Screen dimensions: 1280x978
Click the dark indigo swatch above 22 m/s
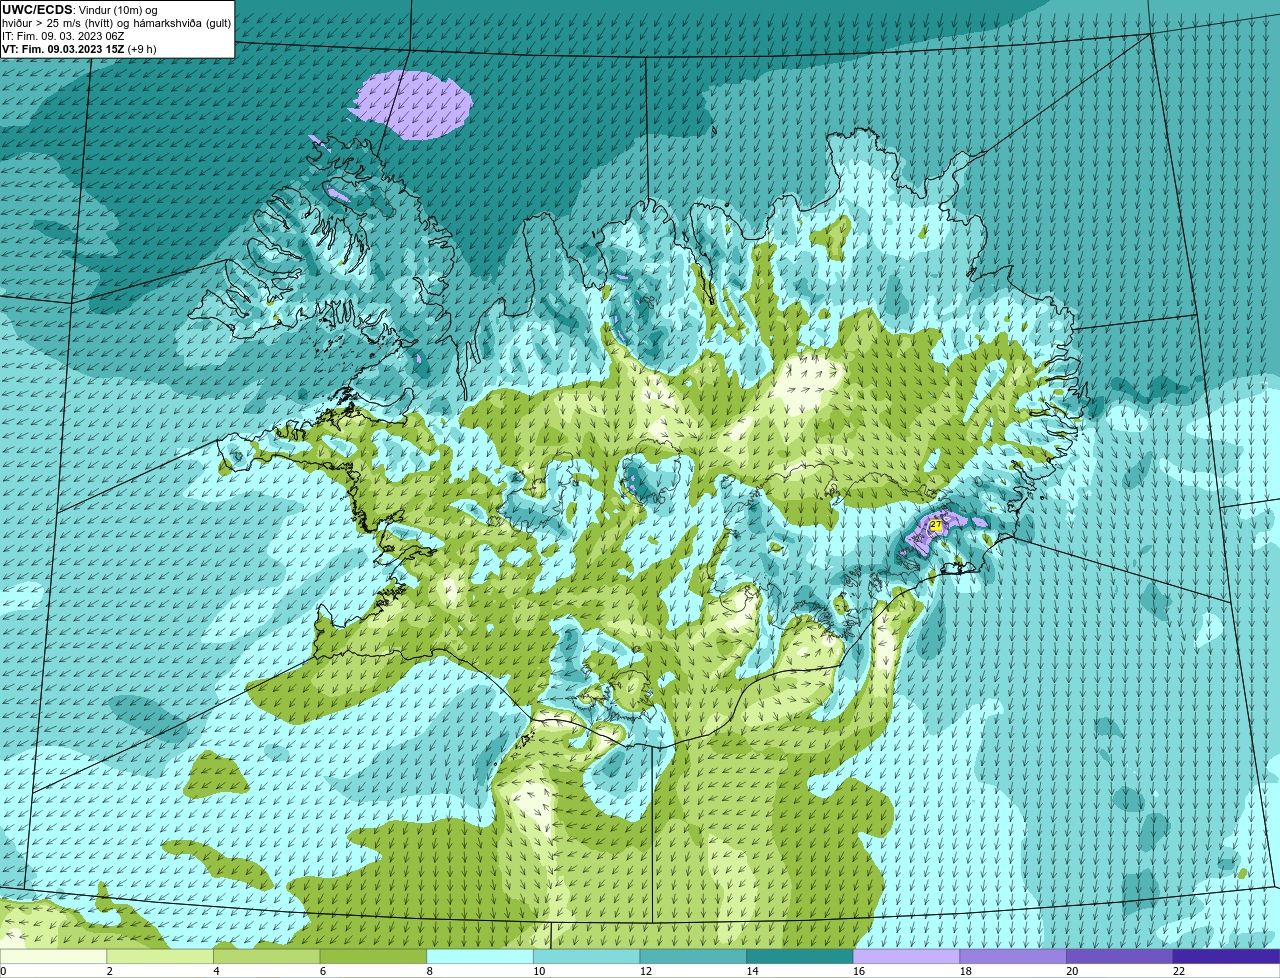[1226, 956]
